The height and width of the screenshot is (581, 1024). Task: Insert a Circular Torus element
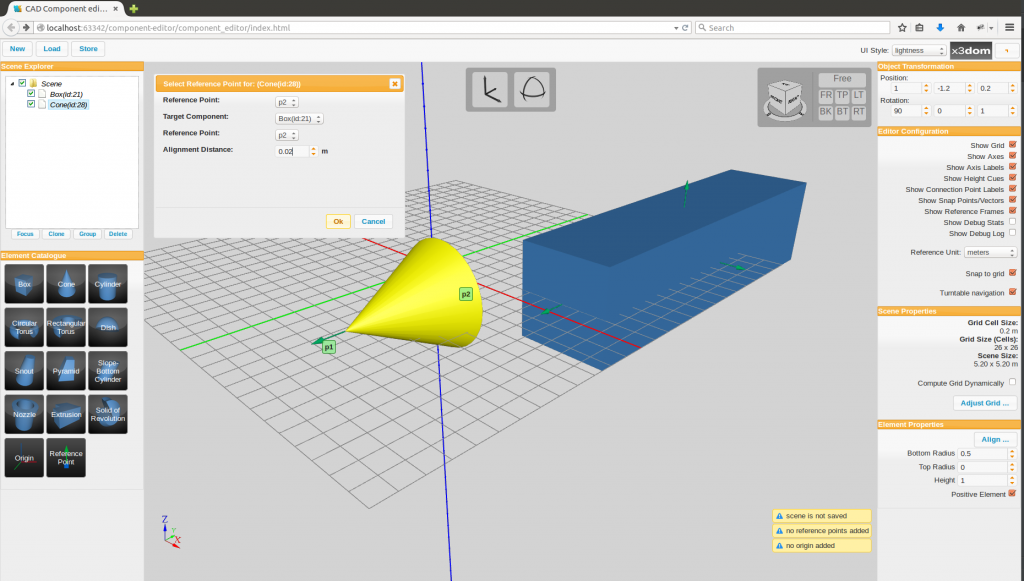point(24,327)
